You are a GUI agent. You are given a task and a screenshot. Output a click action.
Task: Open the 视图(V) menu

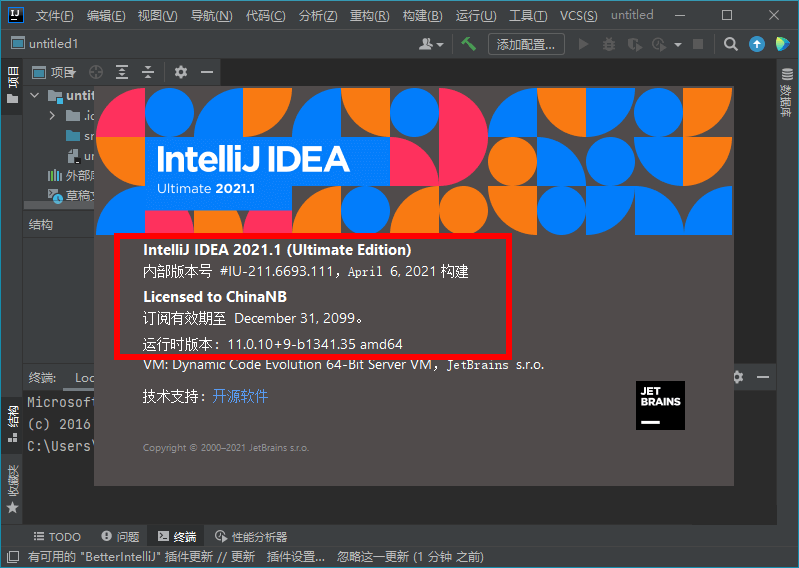(x=157, y=16)
